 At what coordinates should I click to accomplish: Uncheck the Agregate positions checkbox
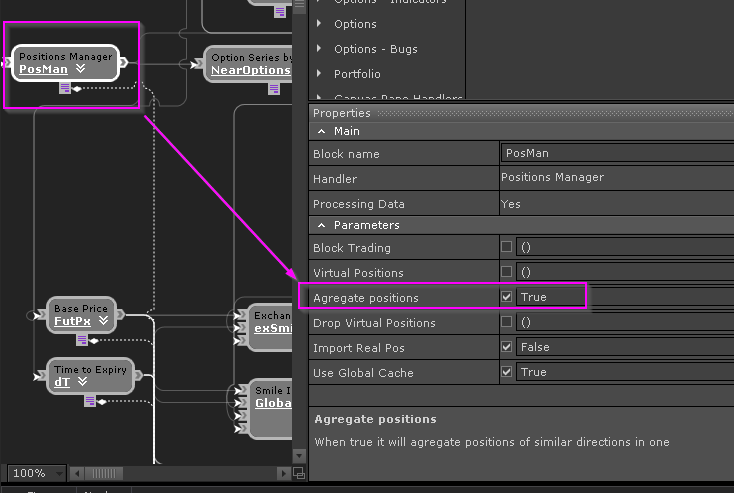pos(507,297)
